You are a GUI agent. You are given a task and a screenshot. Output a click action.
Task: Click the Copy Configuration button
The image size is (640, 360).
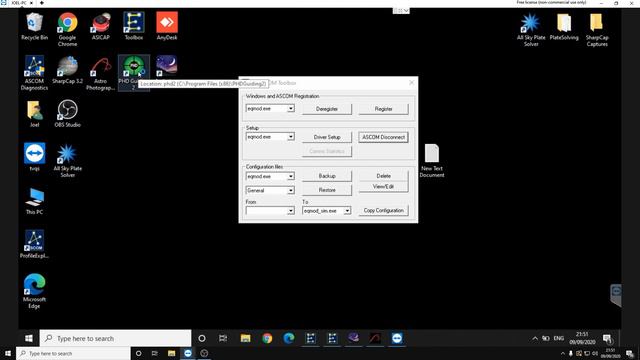pos(383,210)
